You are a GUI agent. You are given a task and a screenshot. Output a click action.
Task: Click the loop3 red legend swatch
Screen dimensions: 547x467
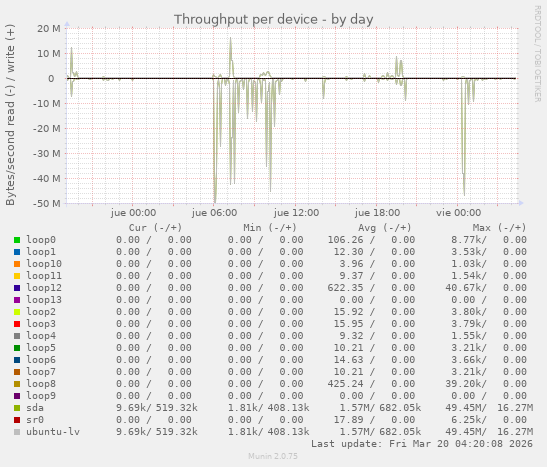click(x=17, y=324)
